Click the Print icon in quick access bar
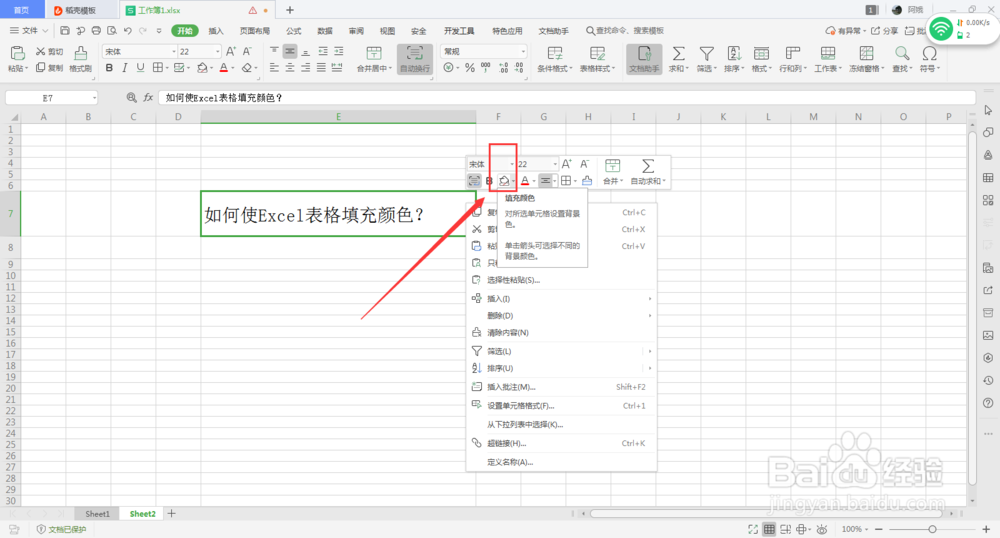Screen dimensions: 1000x538 pos(96,31)
